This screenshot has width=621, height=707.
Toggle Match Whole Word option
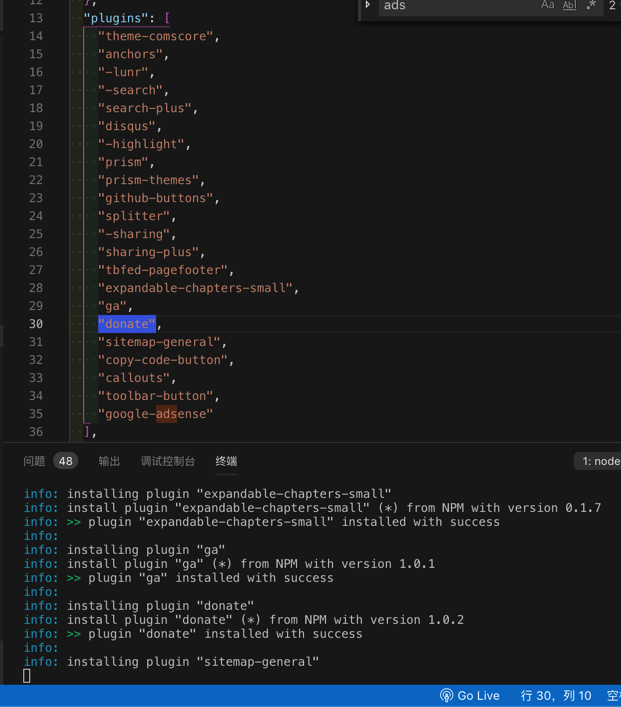pos(569,6)
